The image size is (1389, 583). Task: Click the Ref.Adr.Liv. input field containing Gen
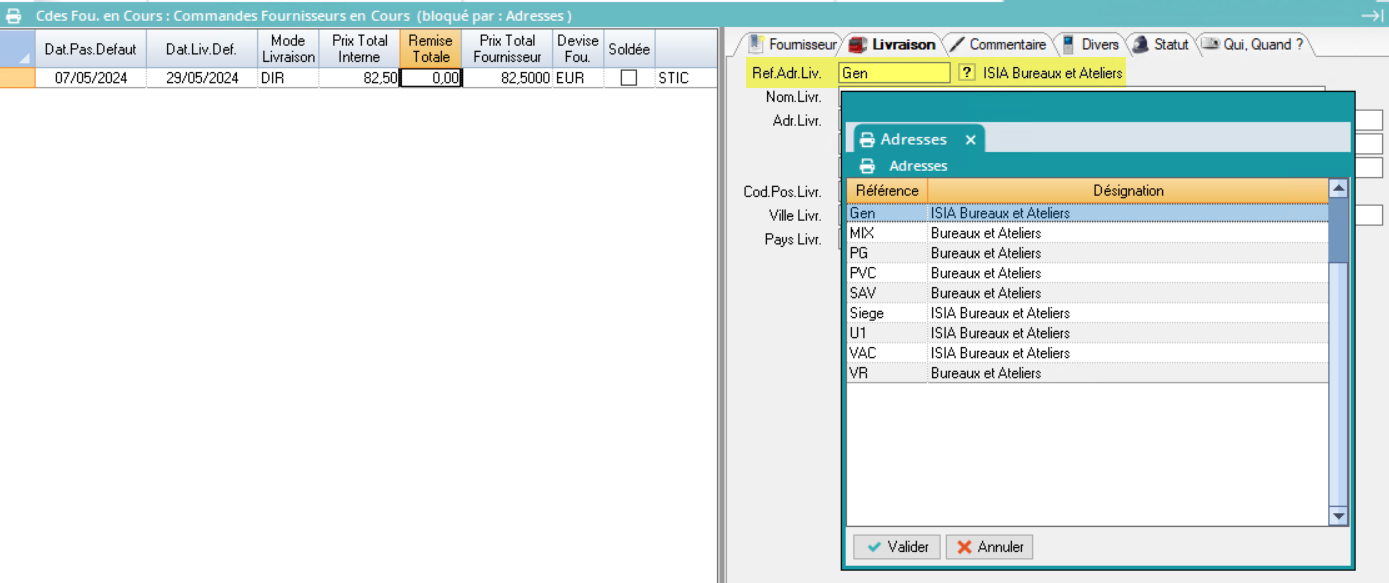pyautogui.click(x=894, y=73)
